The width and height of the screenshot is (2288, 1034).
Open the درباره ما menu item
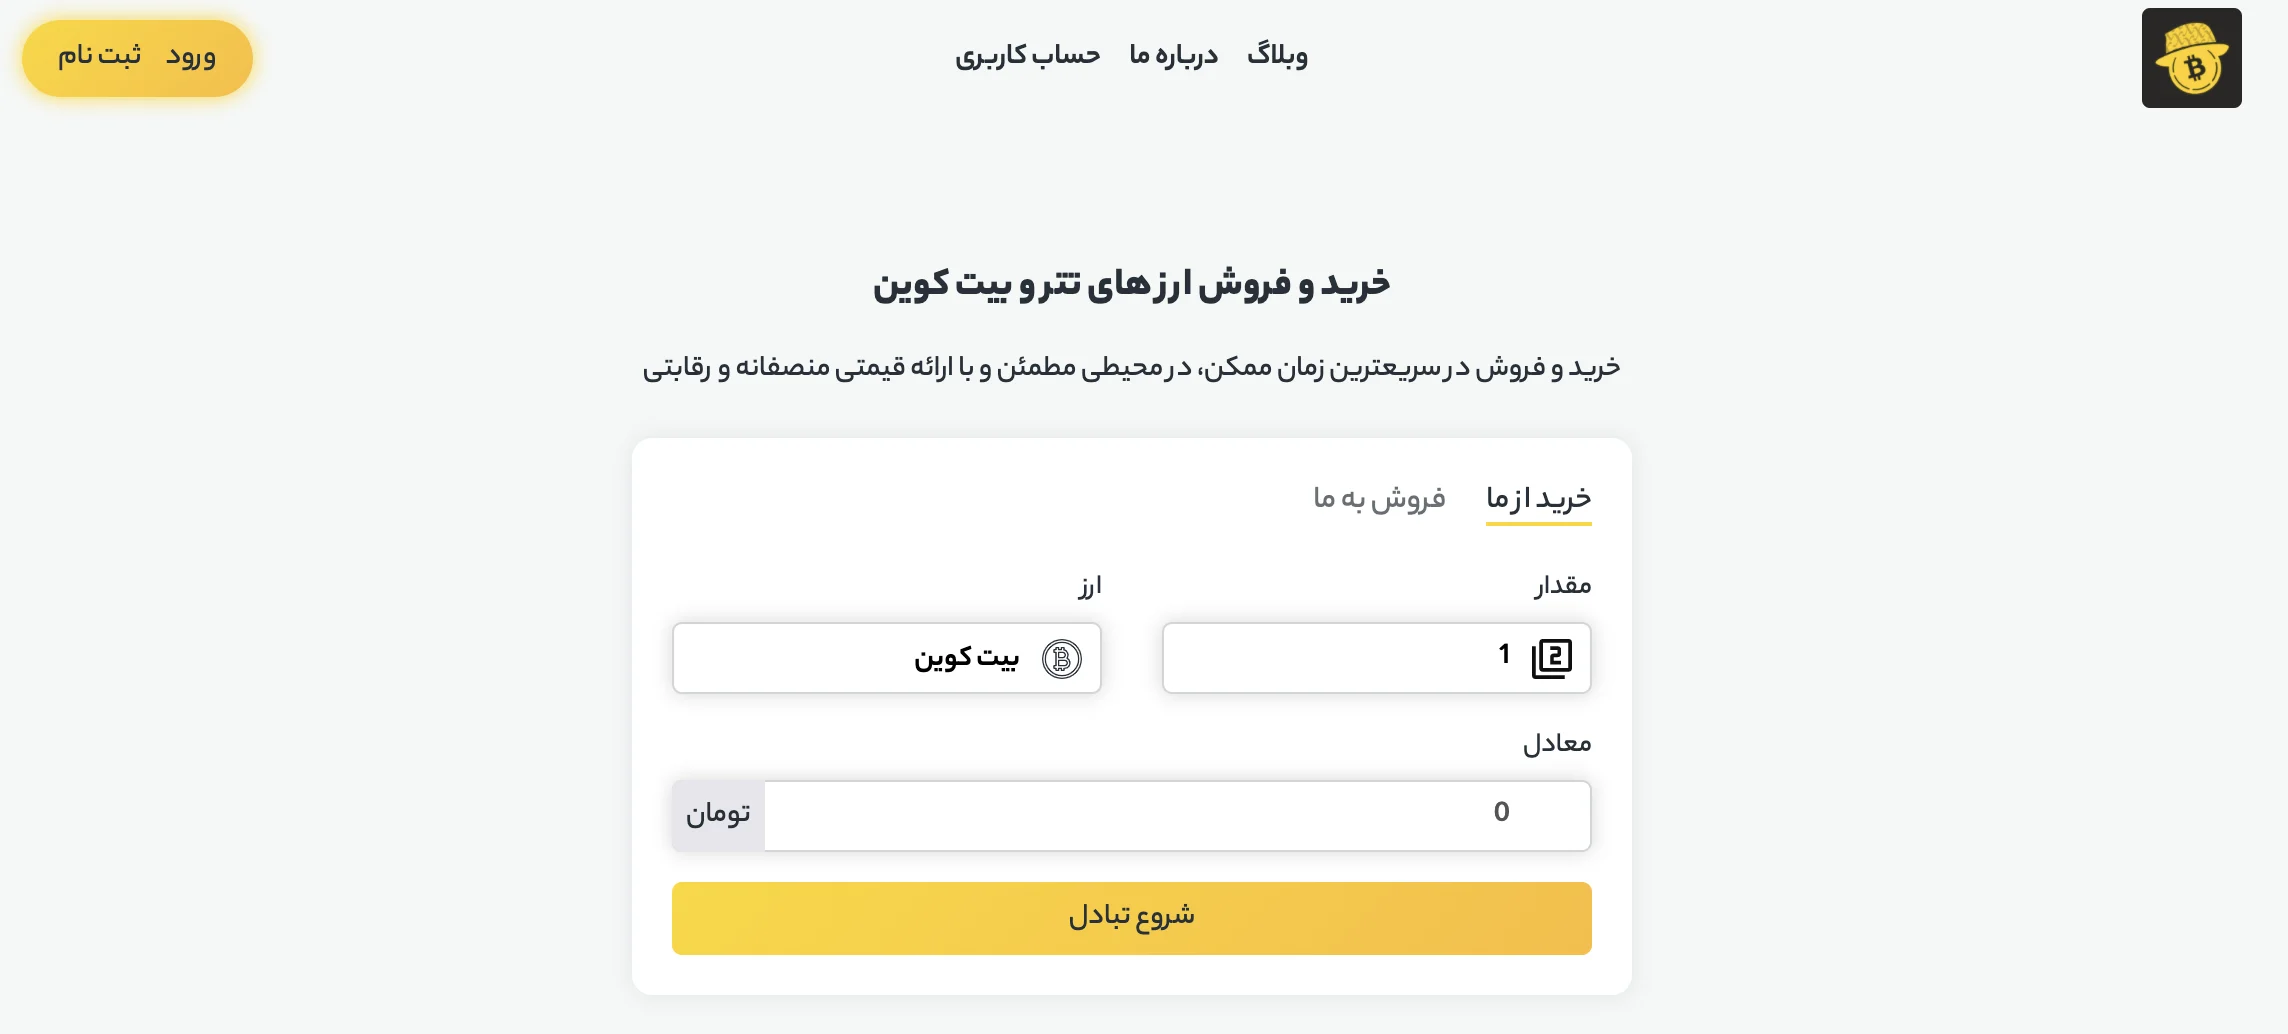1173,54
